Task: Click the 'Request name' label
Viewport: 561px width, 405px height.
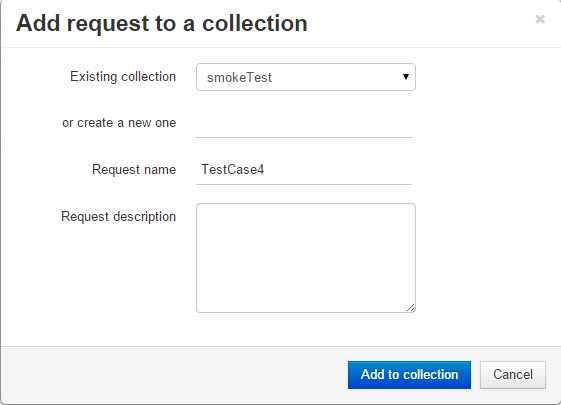Action: coord(134,169)
